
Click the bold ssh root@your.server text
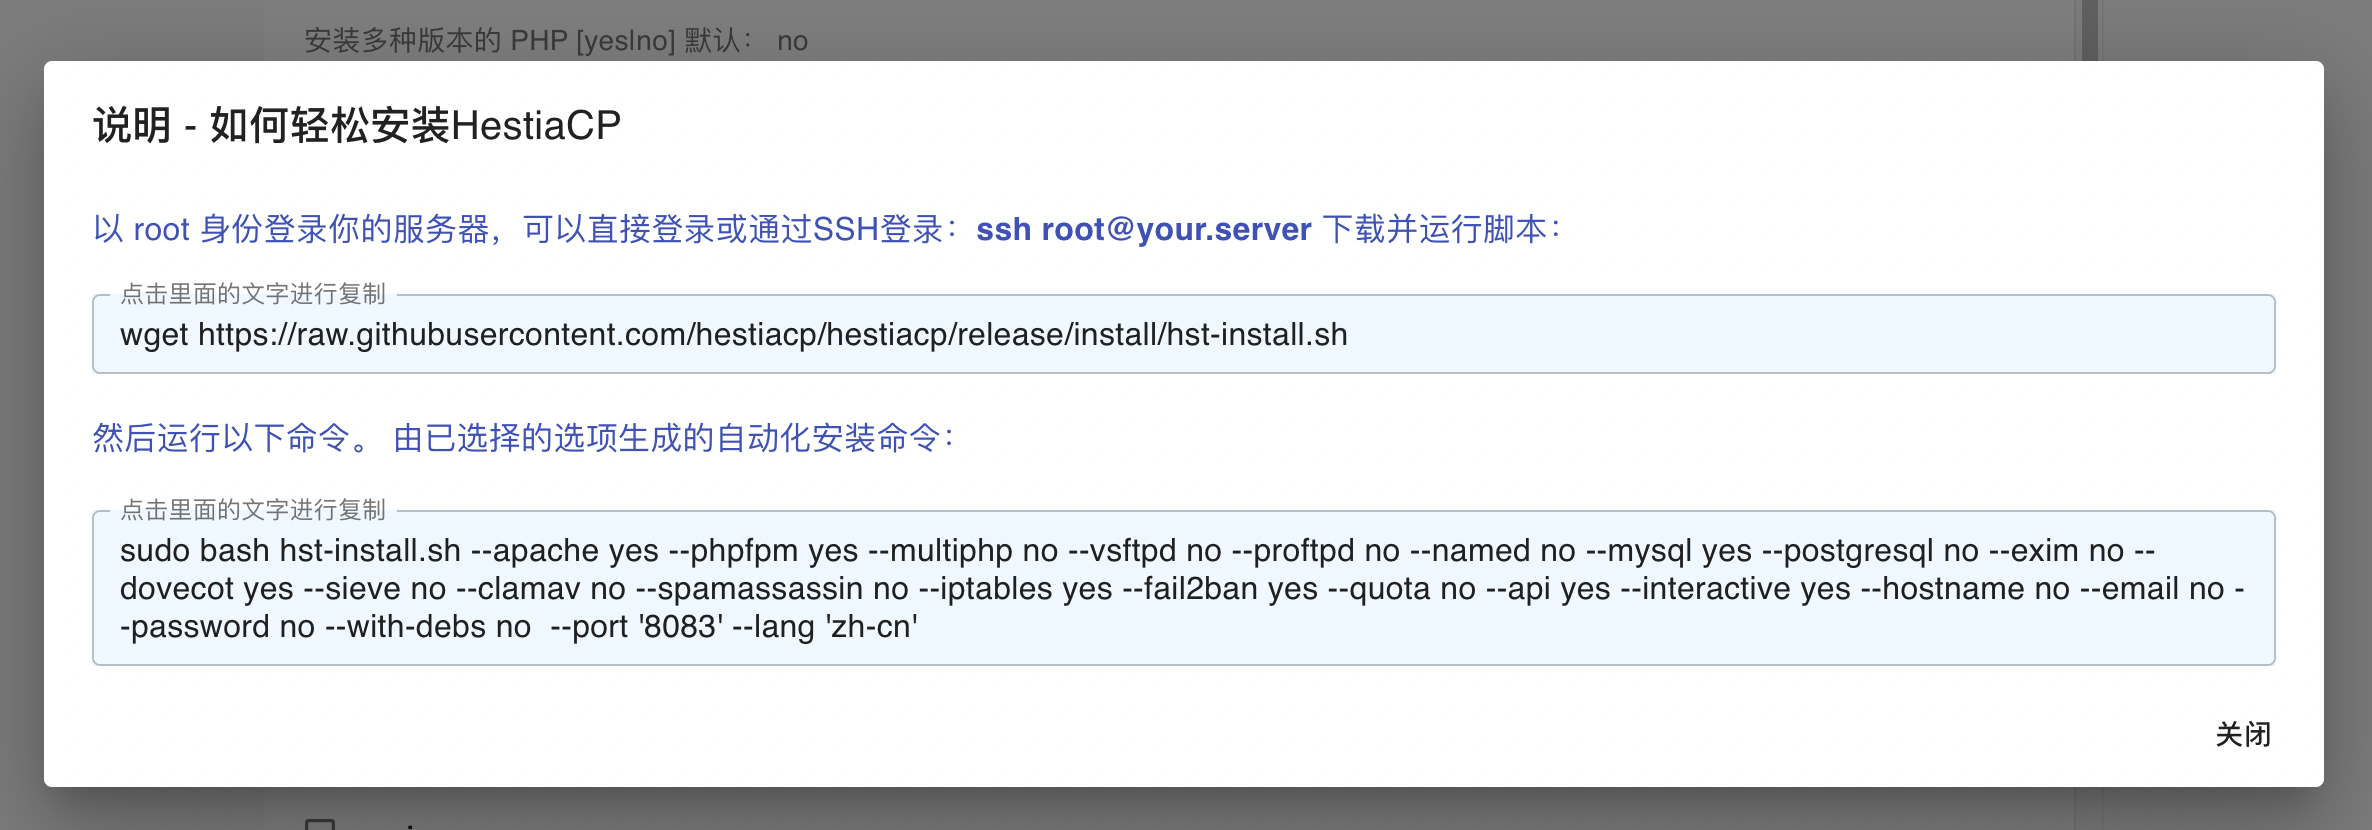click(x=1143, y=230)
